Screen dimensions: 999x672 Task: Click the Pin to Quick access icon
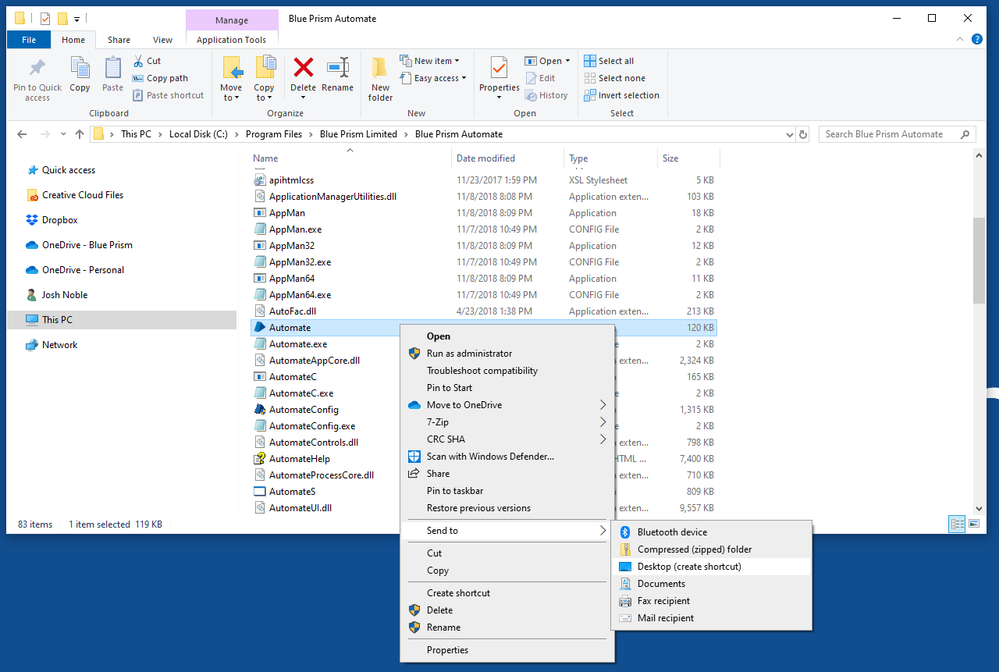[x=37, y=68]
